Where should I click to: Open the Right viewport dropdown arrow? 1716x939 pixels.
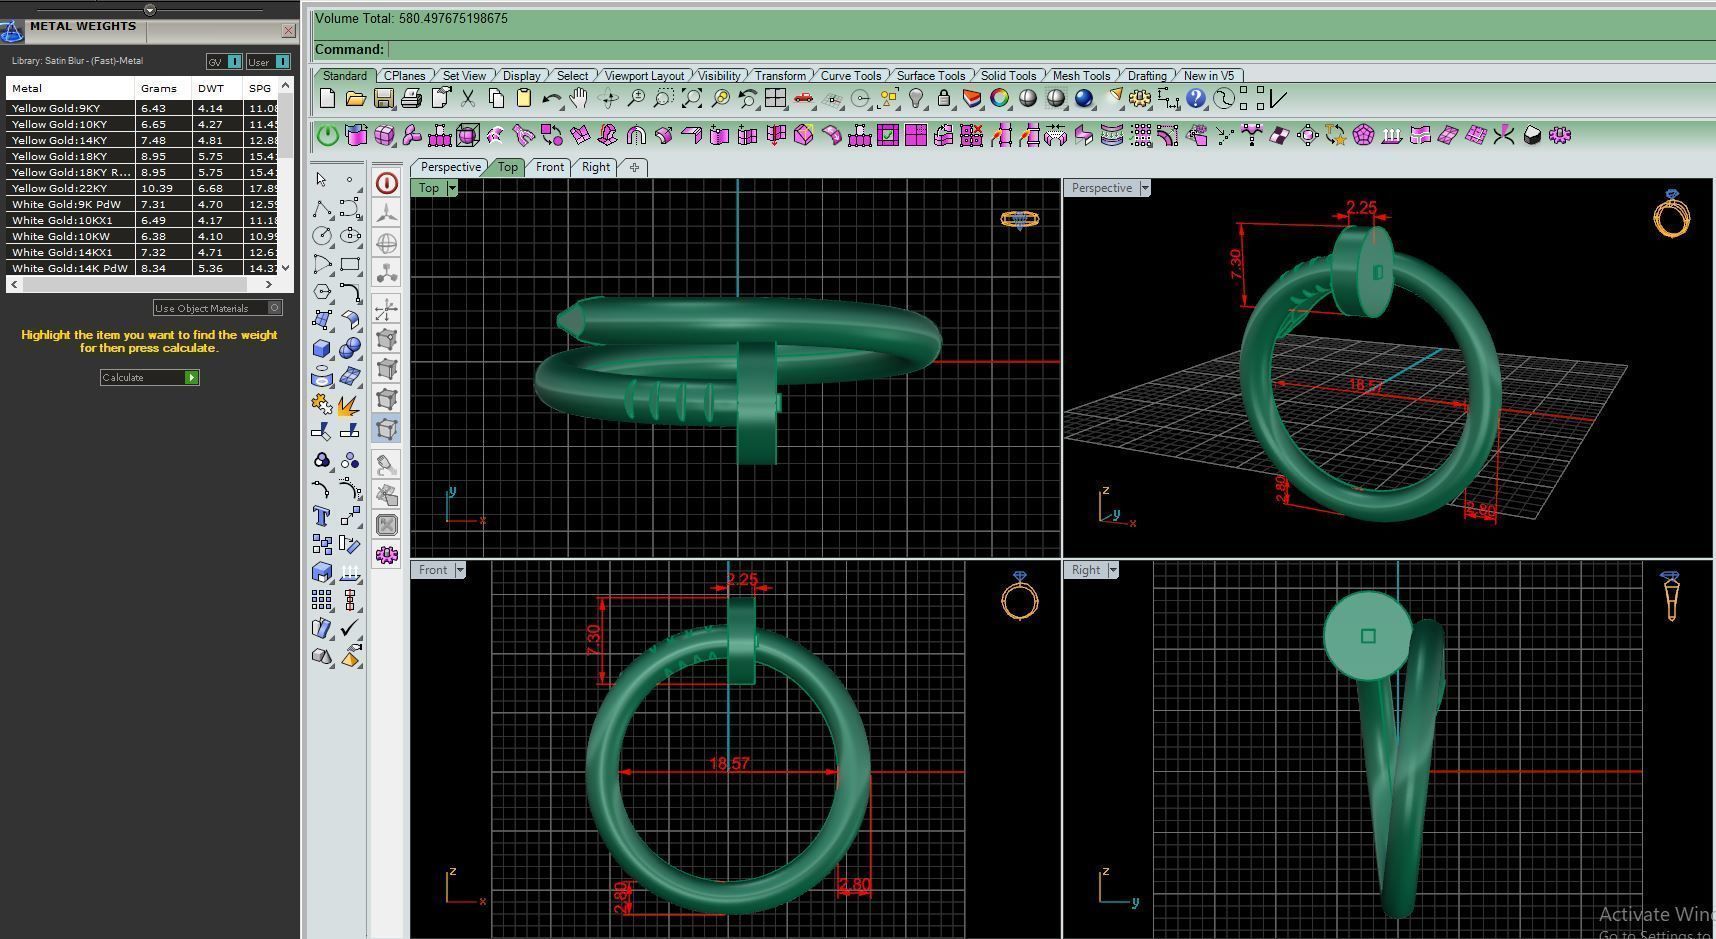click(1112, 570)
